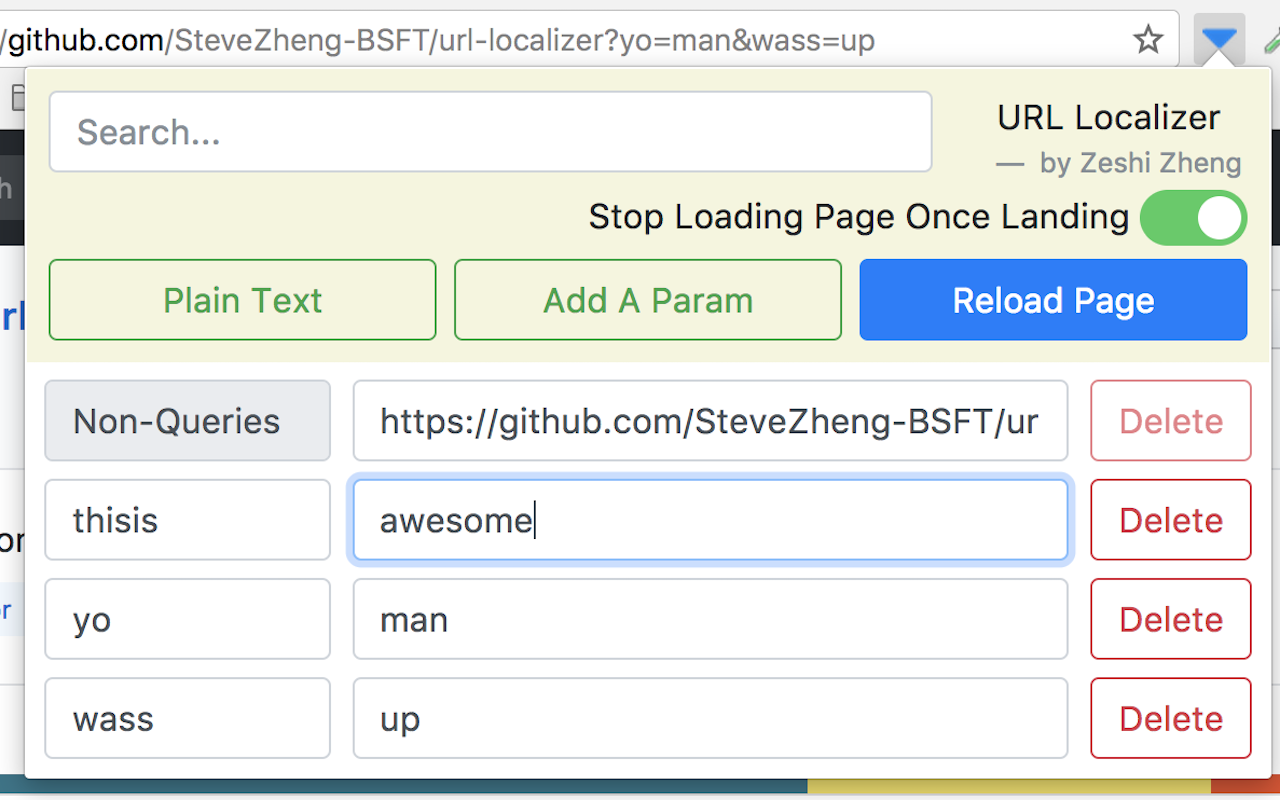Delete the 'yo' query parameter
This screenshot has height=800, width=1280.
(x=1170, y=619)
